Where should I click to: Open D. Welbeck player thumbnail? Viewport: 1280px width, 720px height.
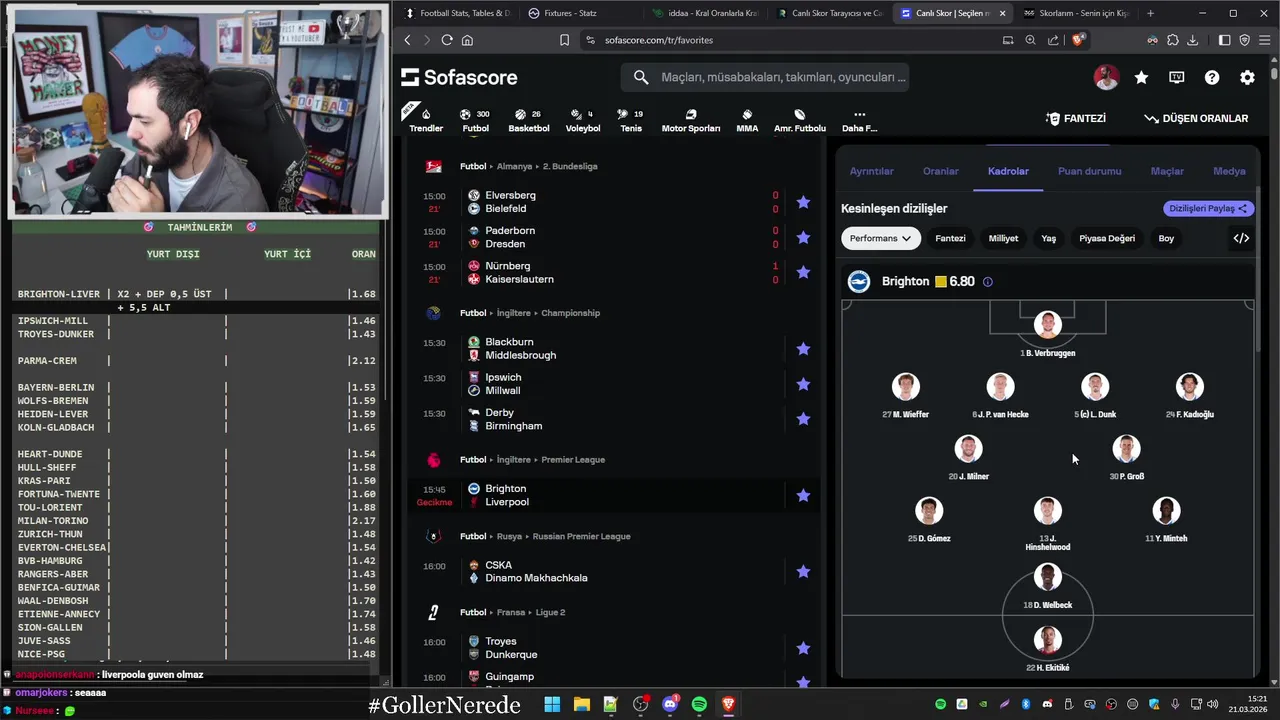pos(1047,577)
